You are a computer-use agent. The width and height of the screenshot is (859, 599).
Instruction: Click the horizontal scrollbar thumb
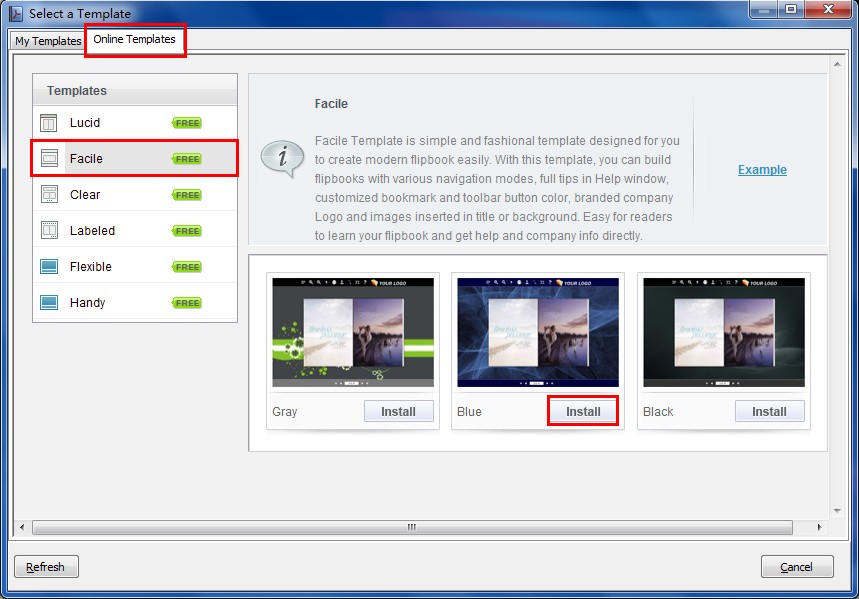click(x=412, y=527)
